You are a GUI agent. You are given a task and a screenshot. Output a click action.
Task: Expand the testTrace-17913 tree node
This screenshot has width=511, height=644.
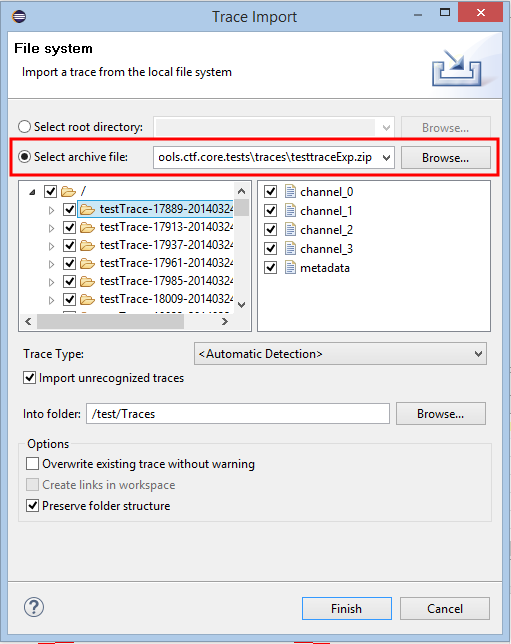pos(51,228)
